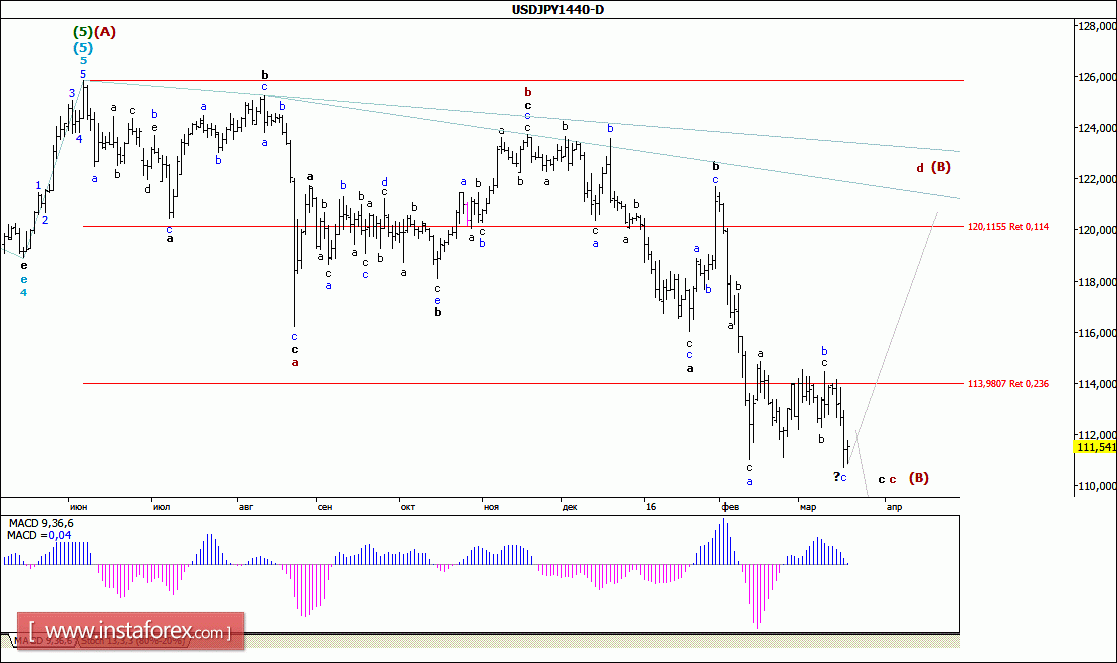1117x663 pixels.
Task: Open the www.instaforex.com watermark link
Action: tap(131, 631)
